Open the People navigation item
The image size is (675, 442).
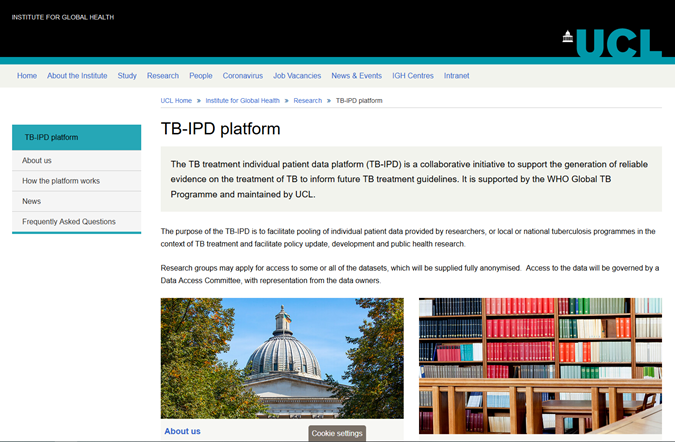(201, 76)
